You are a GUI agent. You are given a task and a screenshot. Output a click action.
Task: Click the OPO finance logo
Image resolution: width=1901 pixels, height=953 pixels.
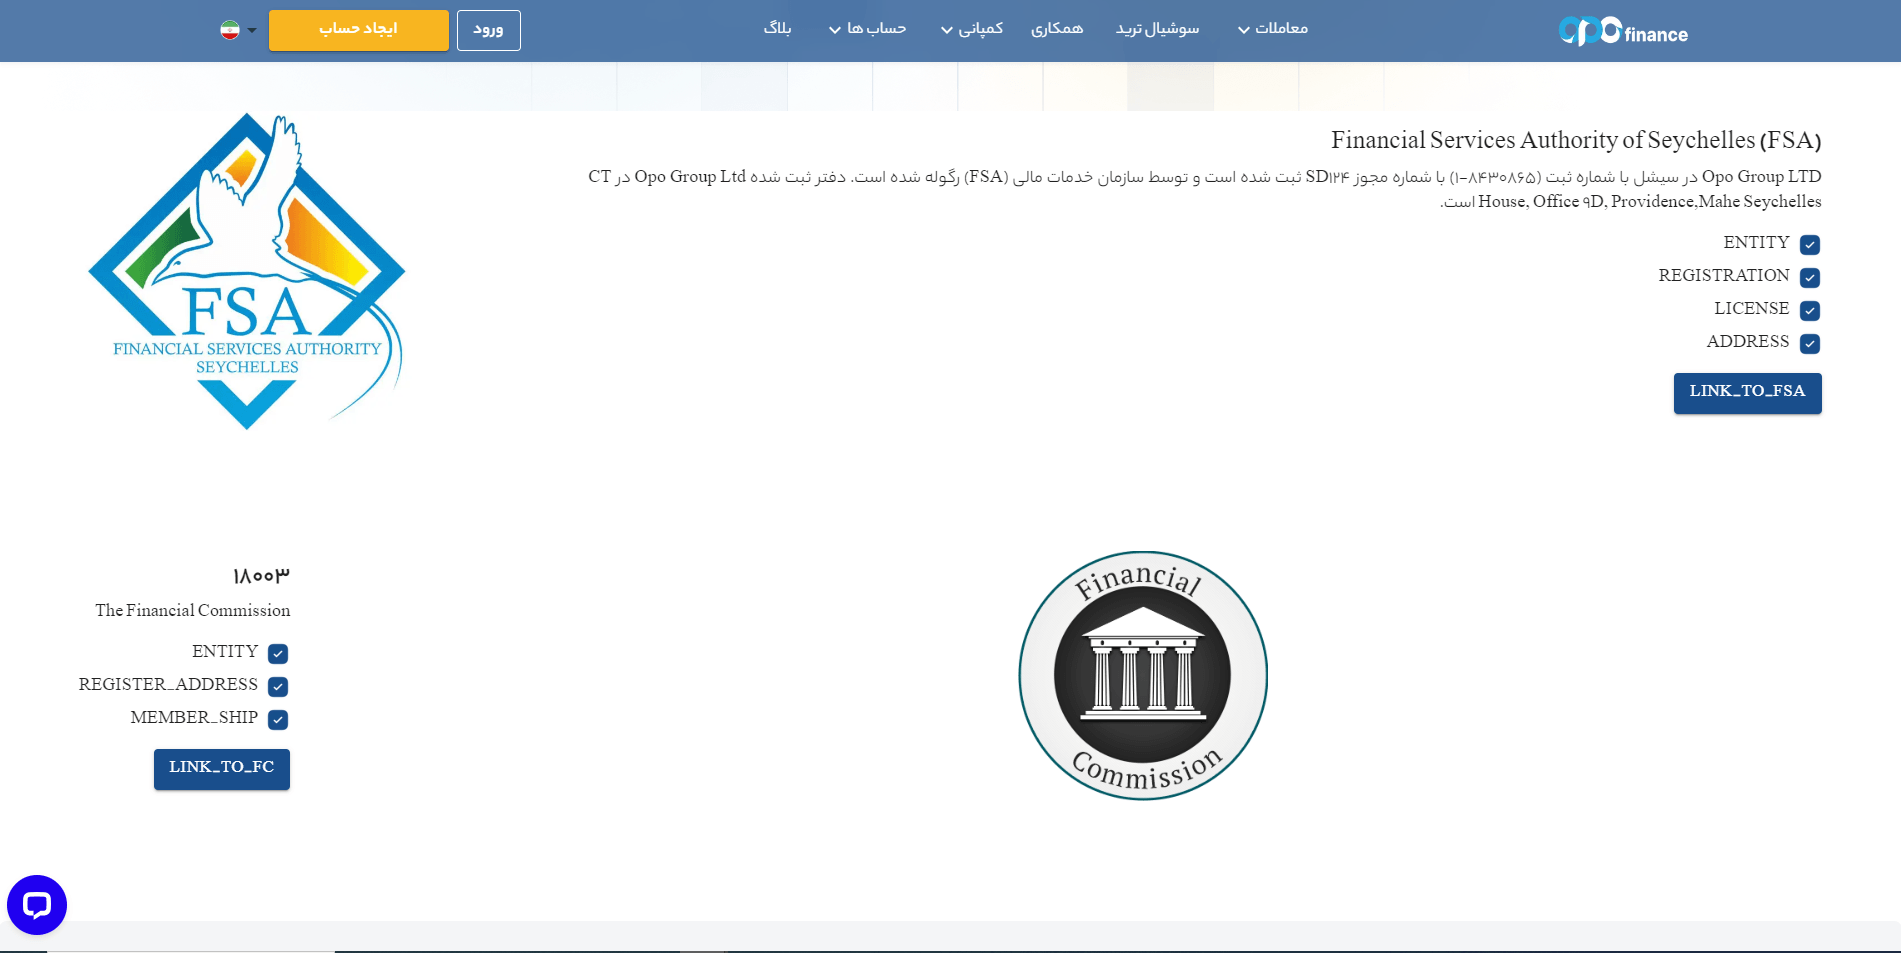tap(1623, 31)
